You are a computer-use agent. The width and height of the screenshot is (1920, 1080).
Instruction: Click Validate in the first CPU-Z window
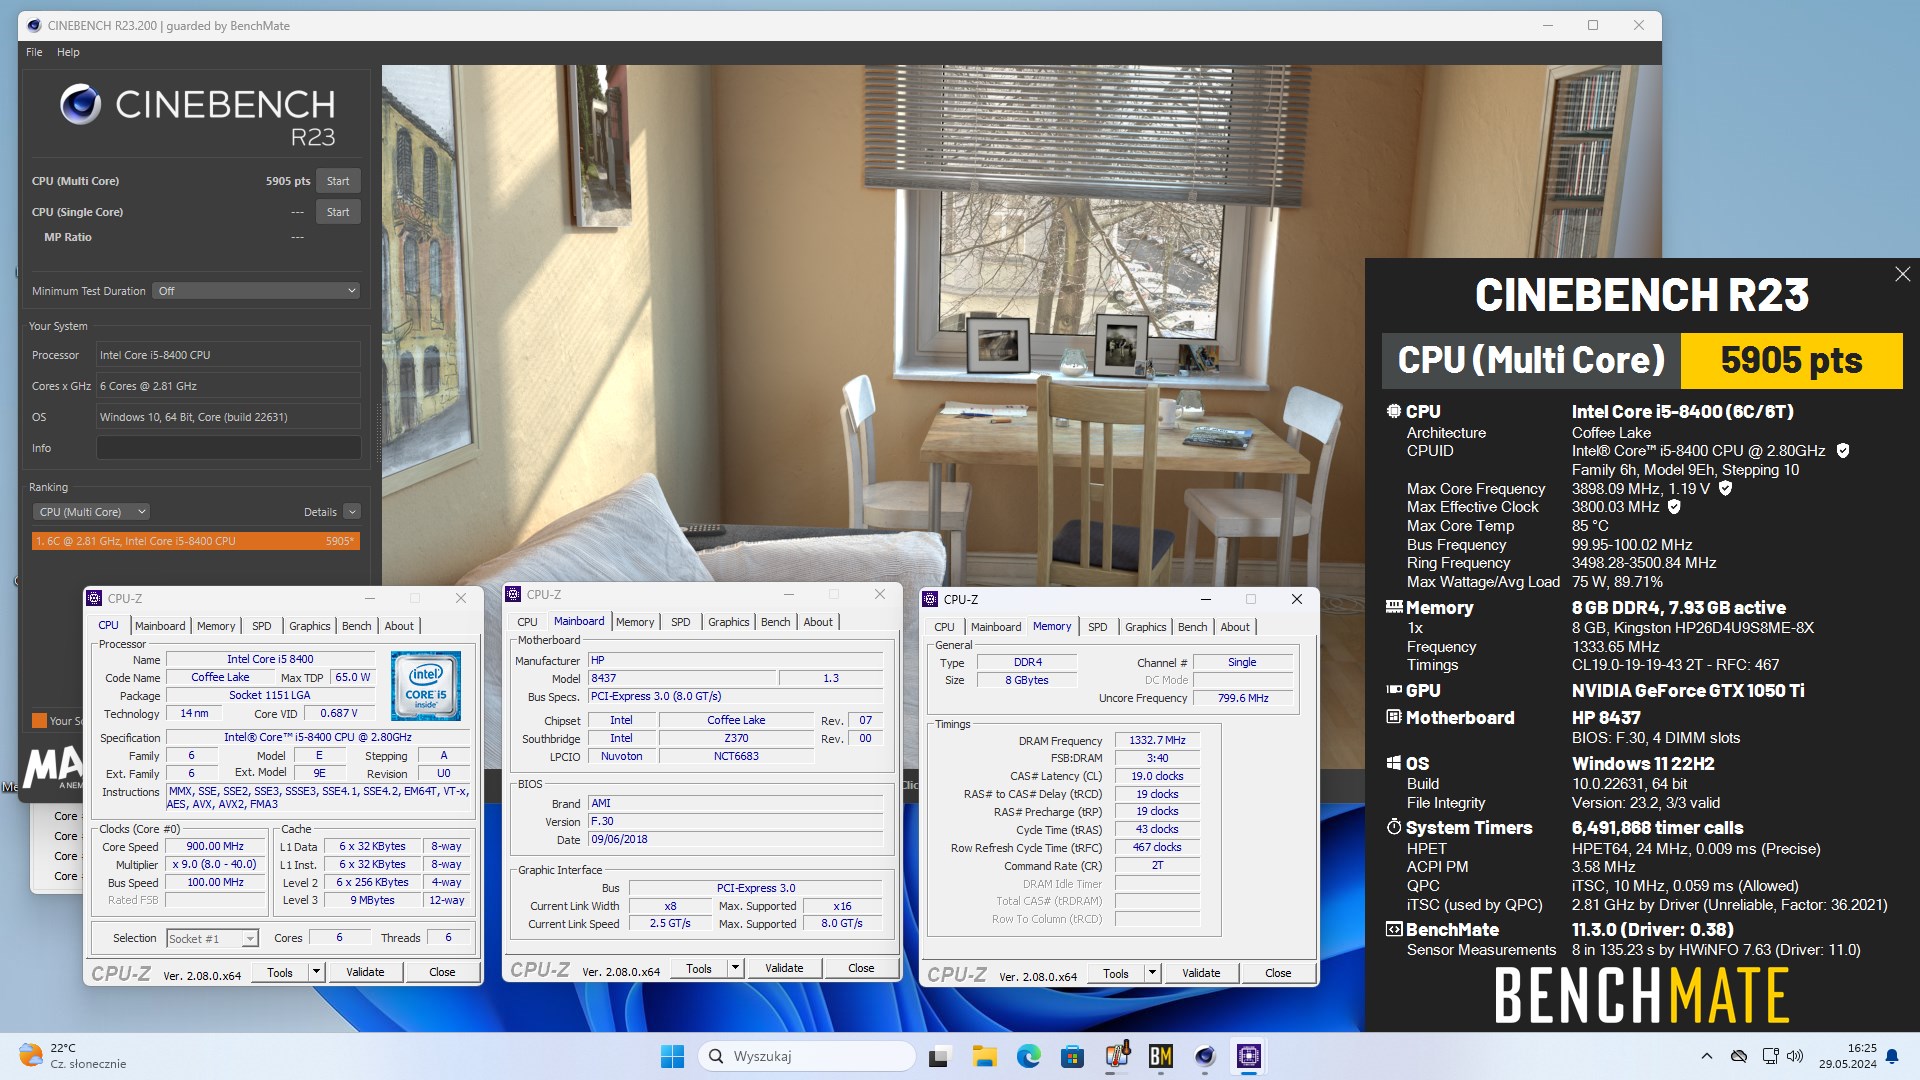point(365,972)
